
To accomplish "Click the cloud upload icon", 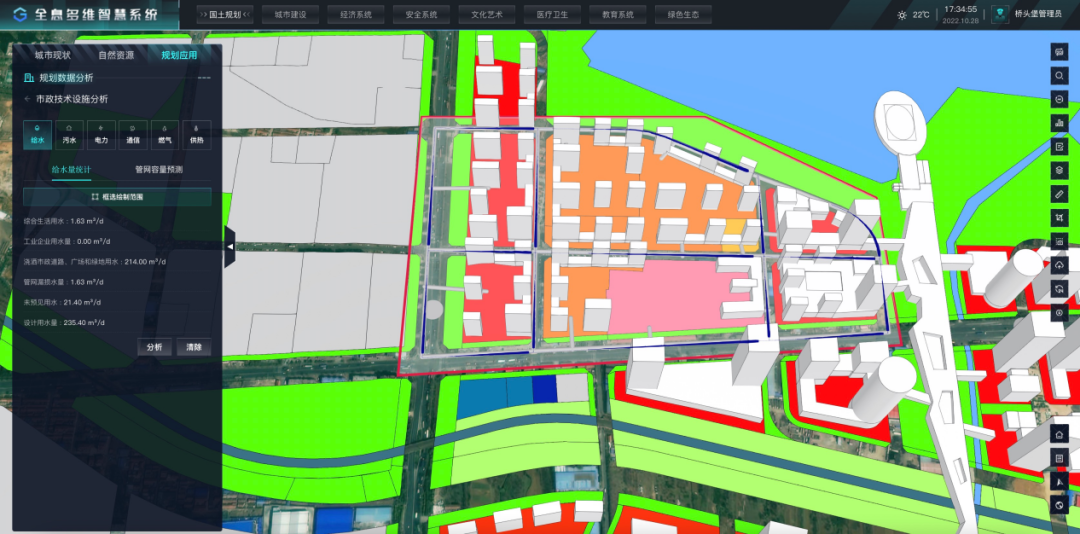I will pos(1059,265).
